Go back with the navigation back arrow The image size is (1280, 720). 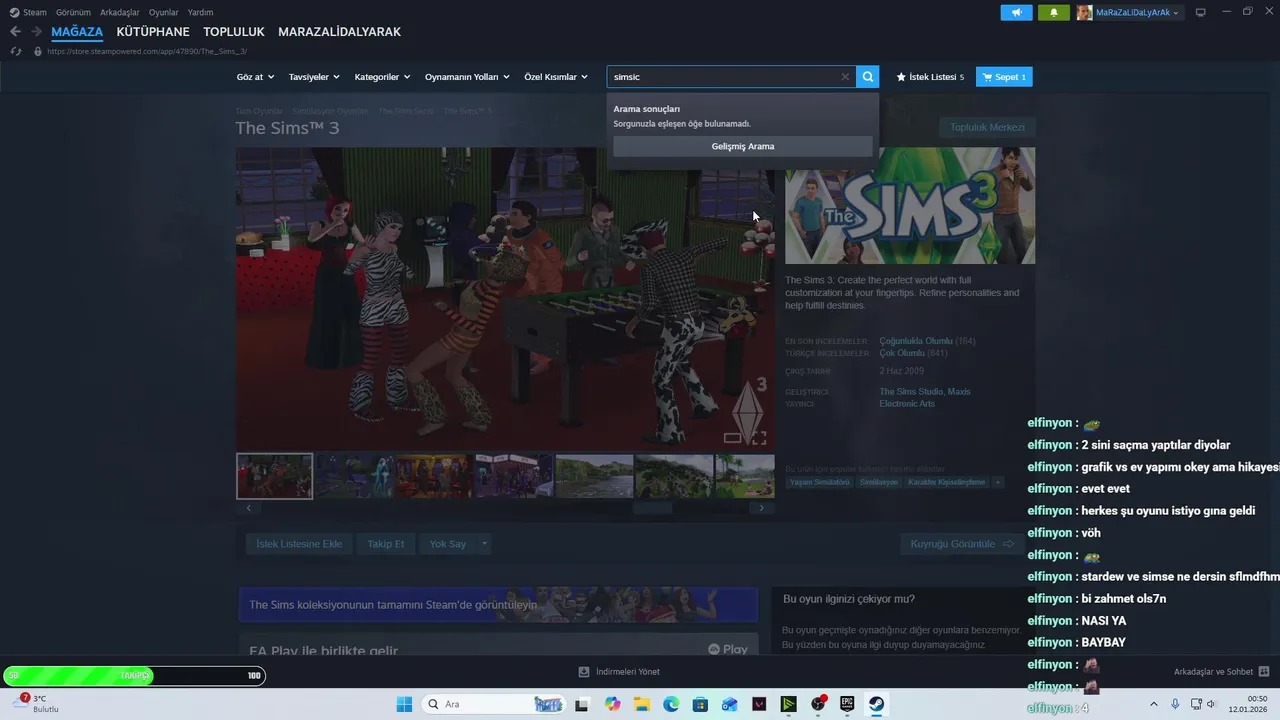pyautogui.click(x=15, y=32)
